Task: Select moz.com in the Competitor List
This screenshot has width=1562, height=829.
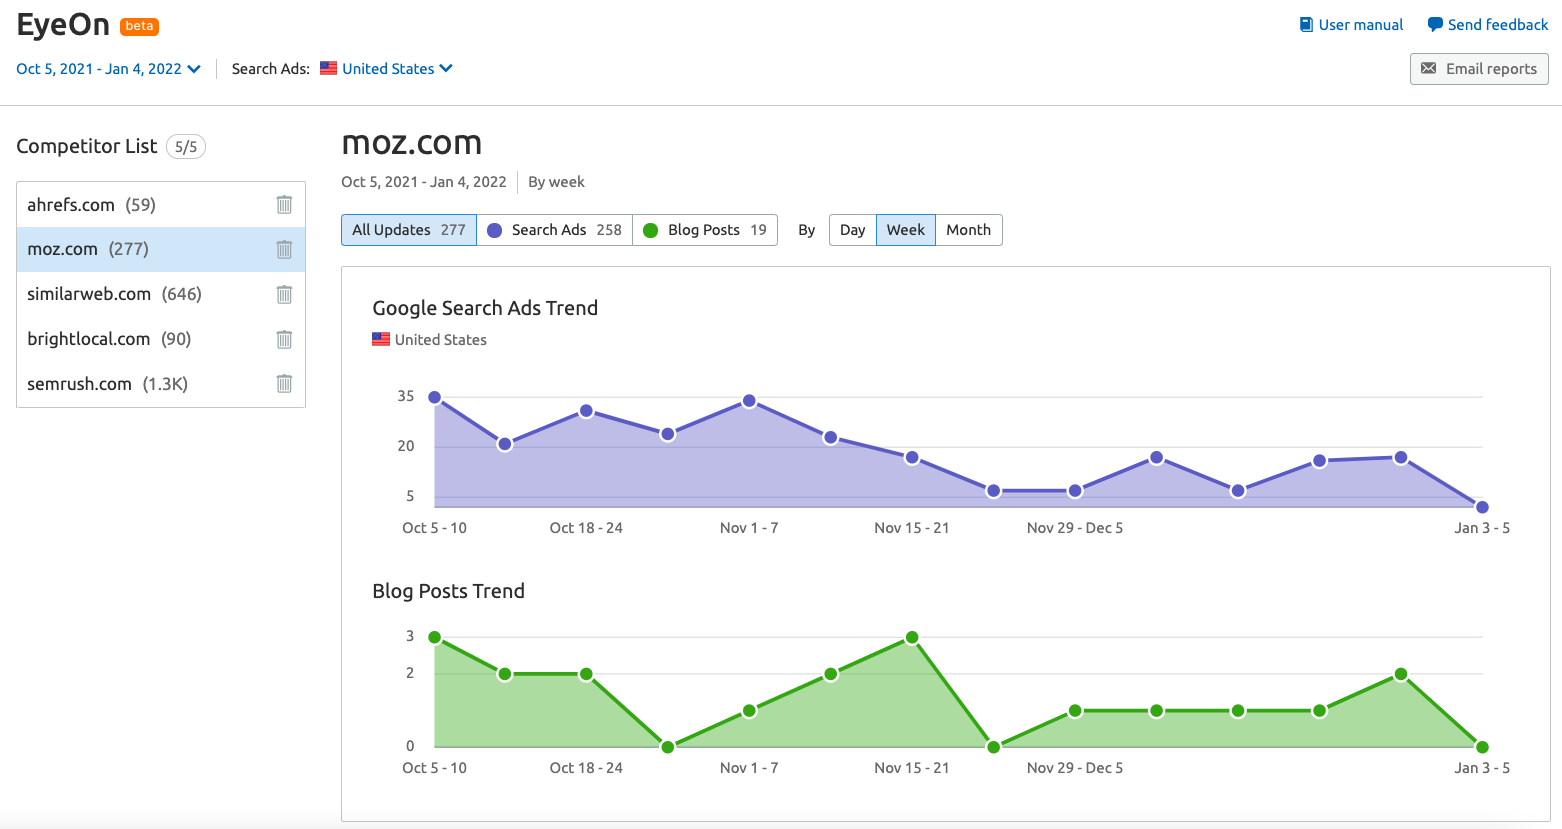Action: pos(161,249)
